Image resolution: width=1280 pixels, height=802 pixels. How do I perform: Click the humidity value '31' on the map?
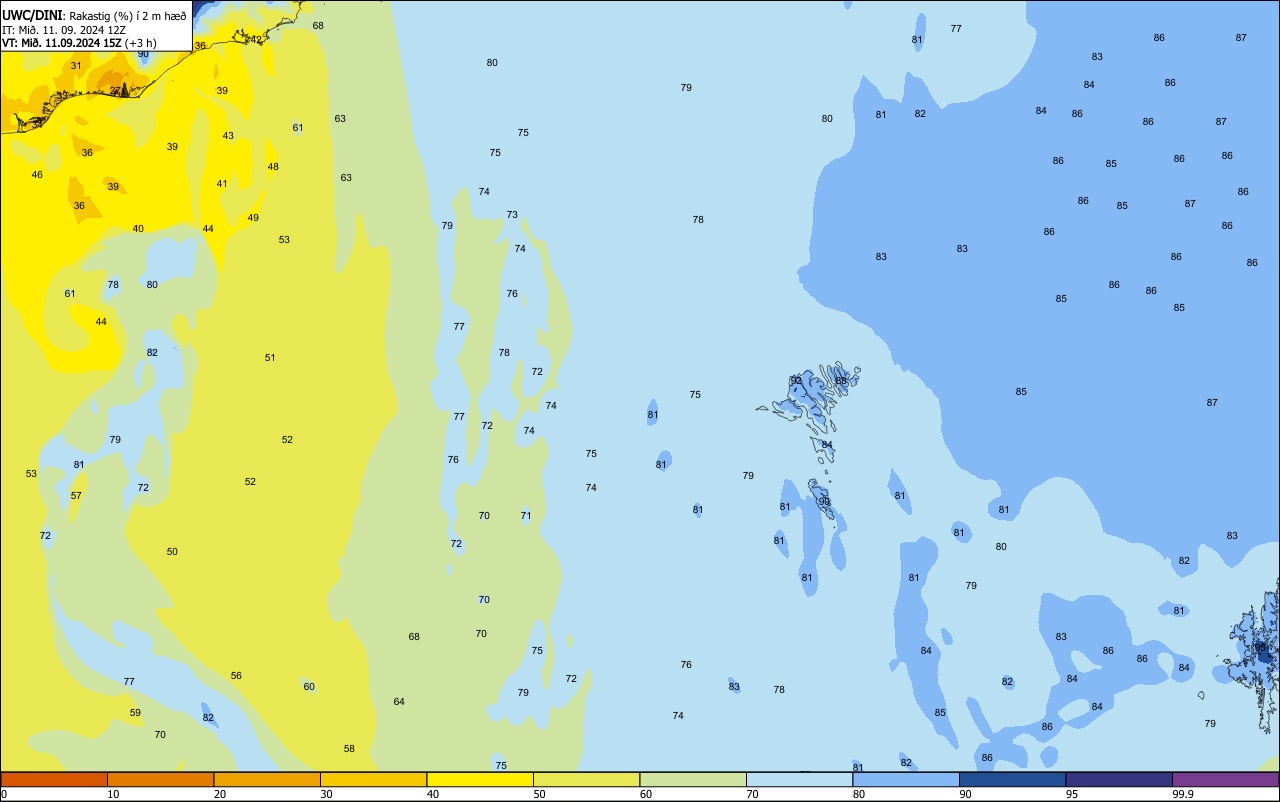point(76,66)
